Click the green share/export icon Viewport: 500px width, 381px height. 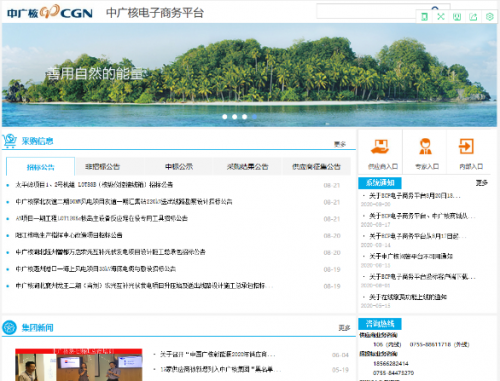pyautogui.click(x=473, y=17)
